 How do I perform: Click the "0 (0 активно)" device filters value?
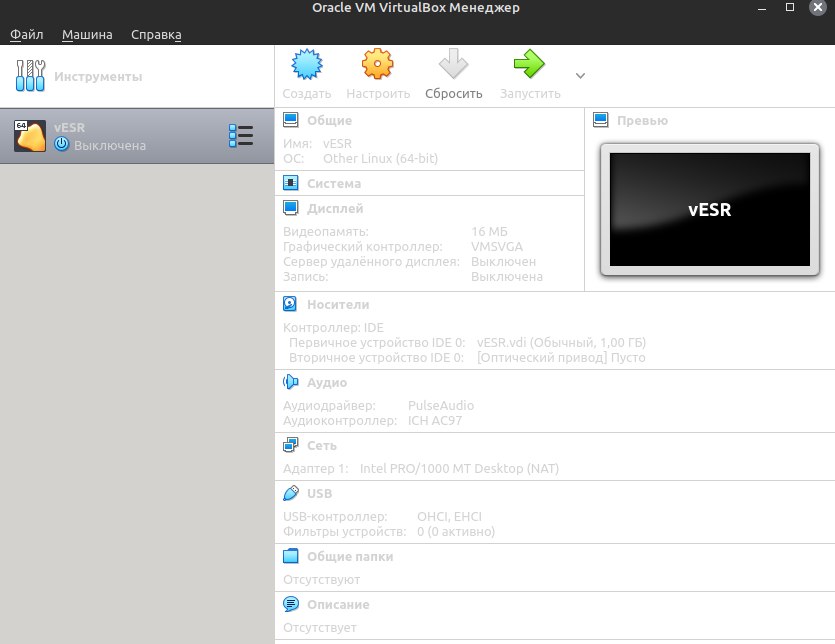point(456,532)
